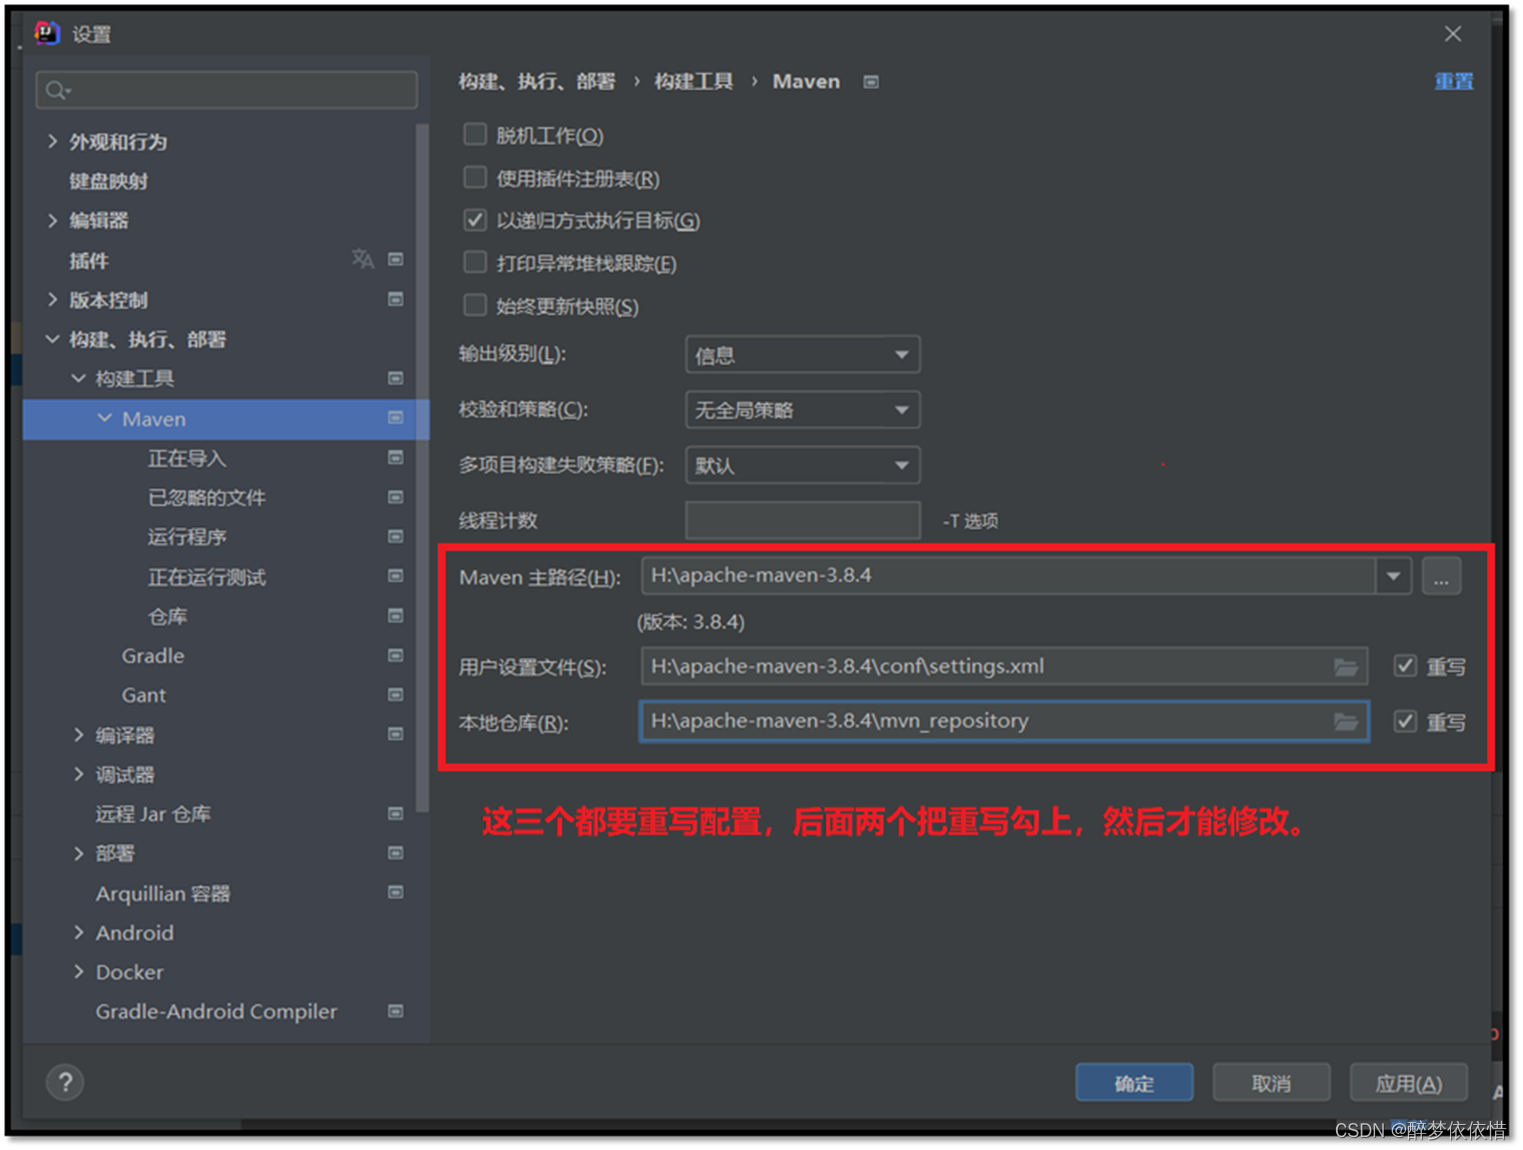
Task: Close the settings dialog
Action: [1453, 34]
